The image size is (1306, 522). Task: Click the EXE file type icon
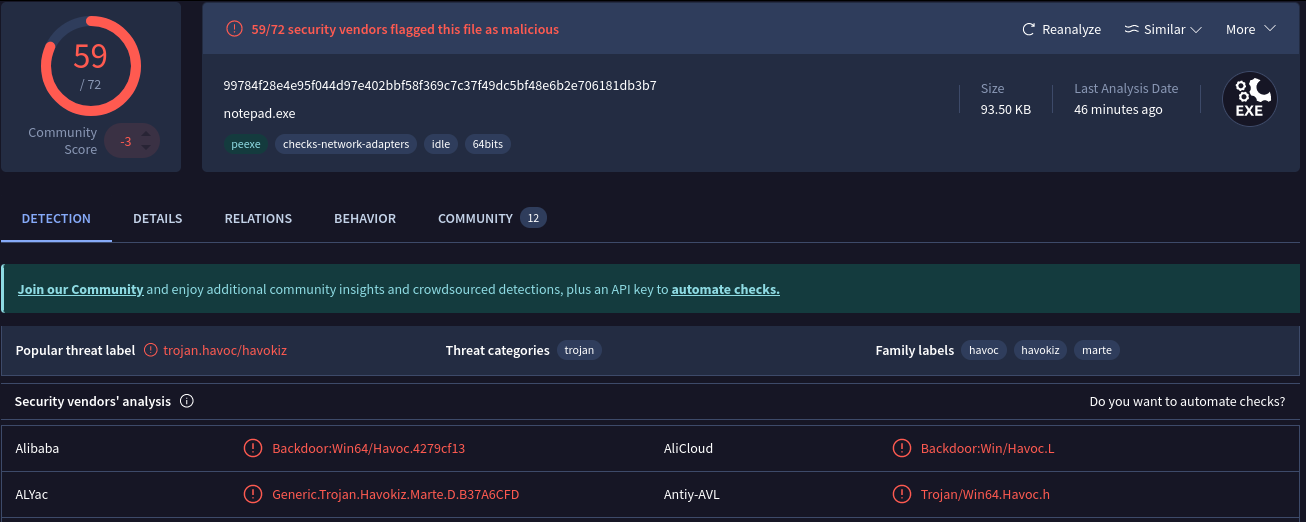[1250, 99]
